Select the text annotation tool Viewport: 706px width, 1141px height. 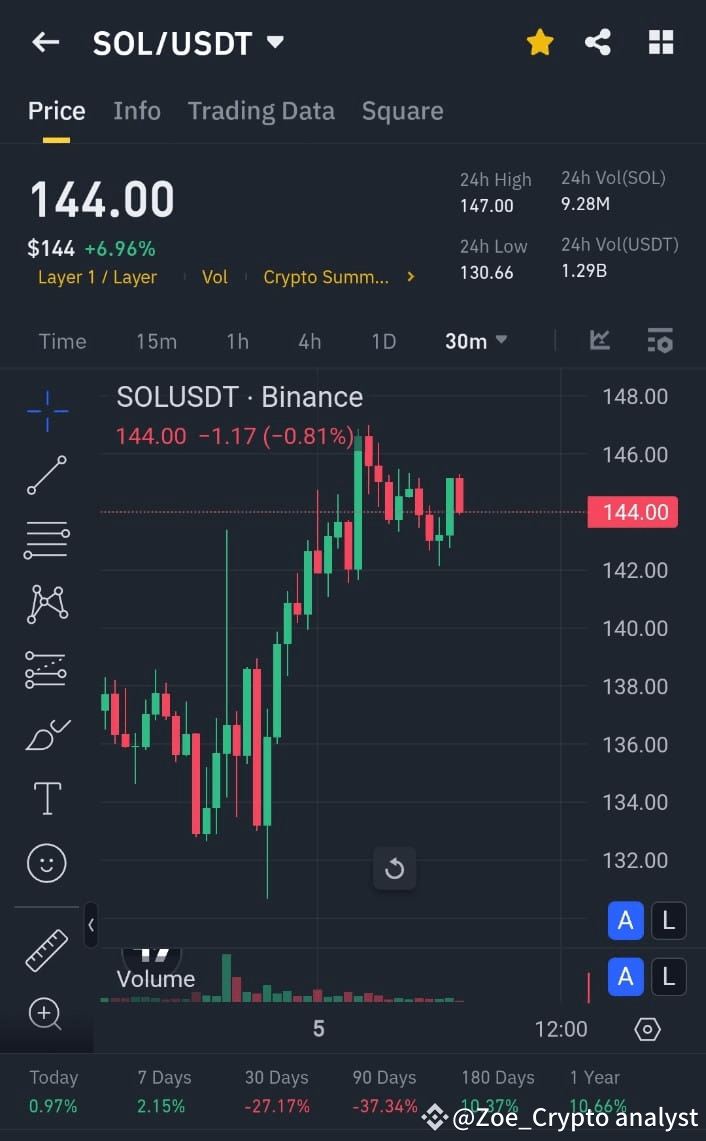coord(46,797)
